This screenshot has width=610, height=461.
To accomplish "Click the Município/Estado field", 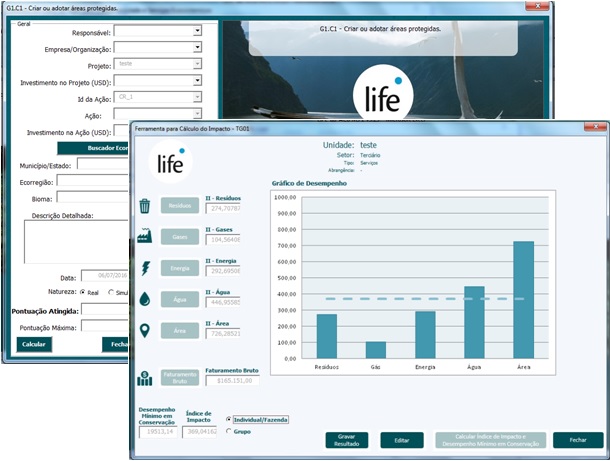I will click(x=103, y=164).
